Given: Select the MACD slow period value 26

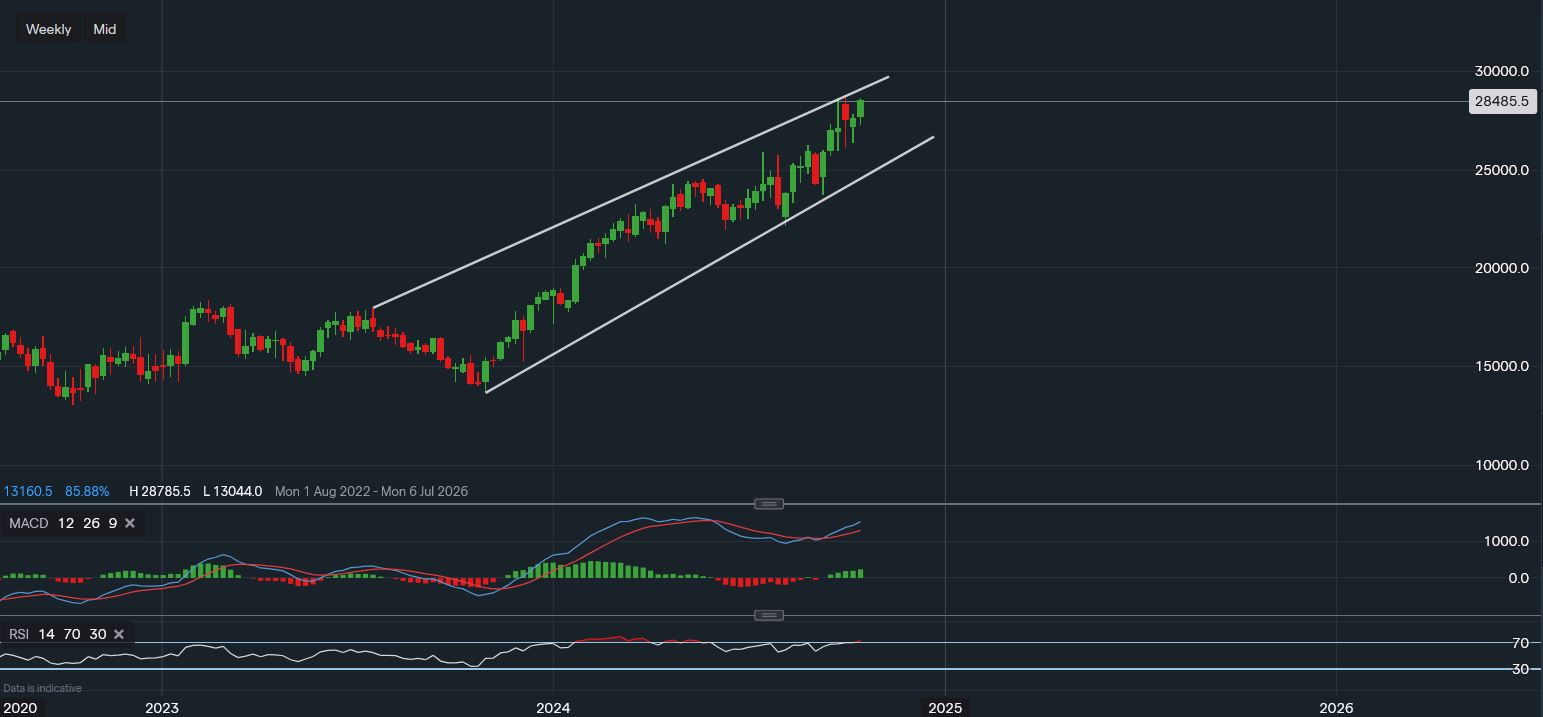Looking at the screenshot, I should [90, 523].
